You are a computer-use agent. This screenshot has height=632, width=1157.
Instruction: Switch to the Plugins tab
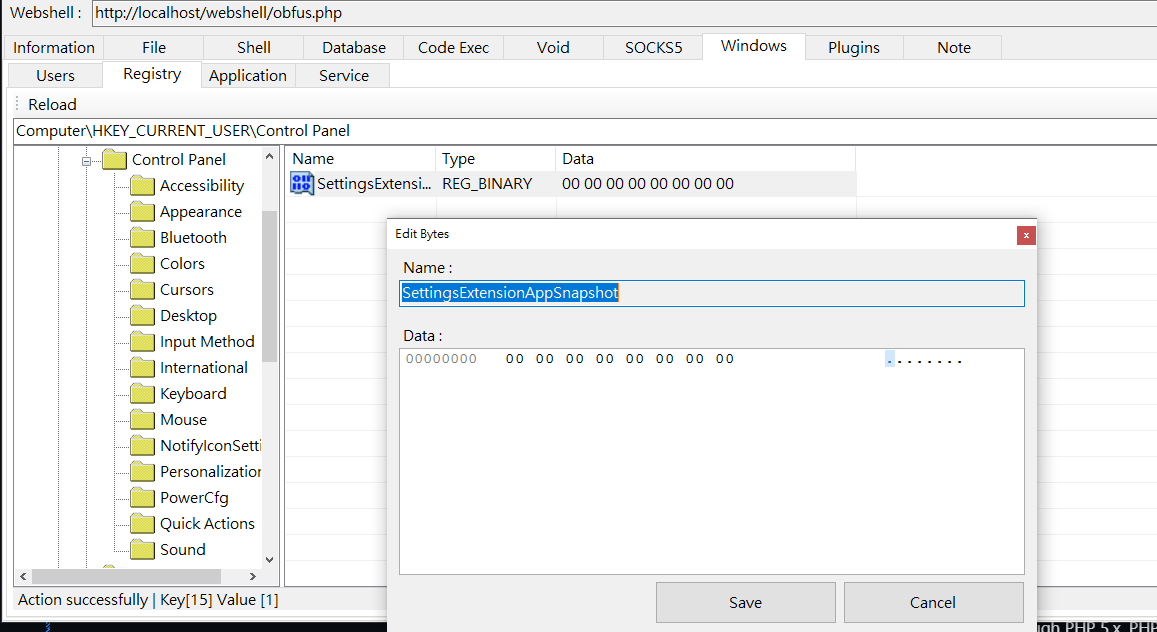pyautogui.click(x=854, y=47)
